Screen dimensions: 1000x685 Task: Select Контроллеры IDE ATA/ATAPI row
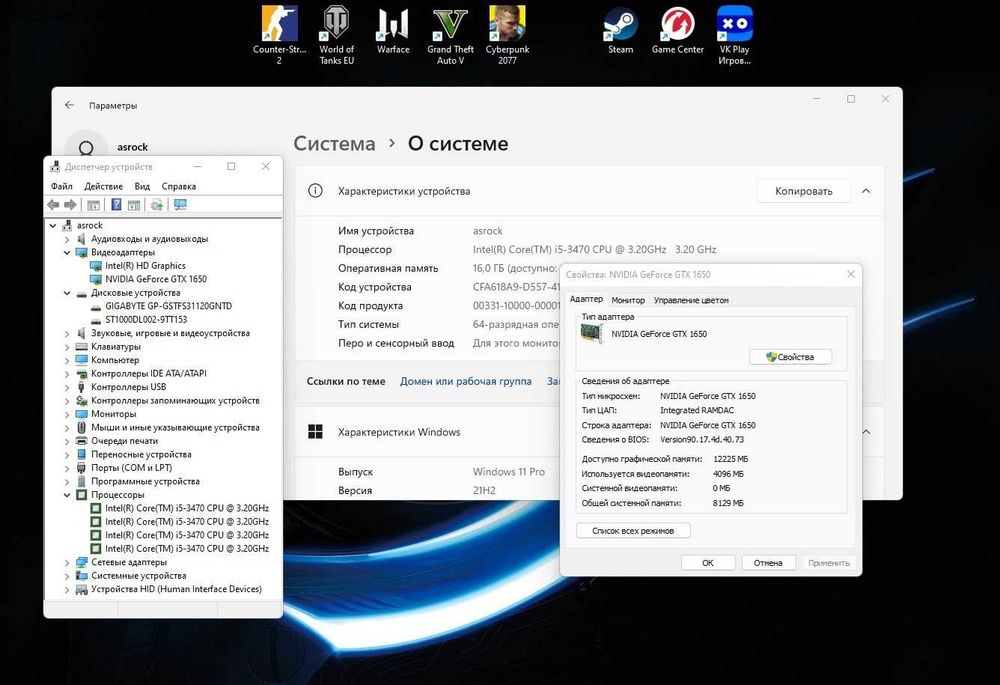click(x=149, y=374)
